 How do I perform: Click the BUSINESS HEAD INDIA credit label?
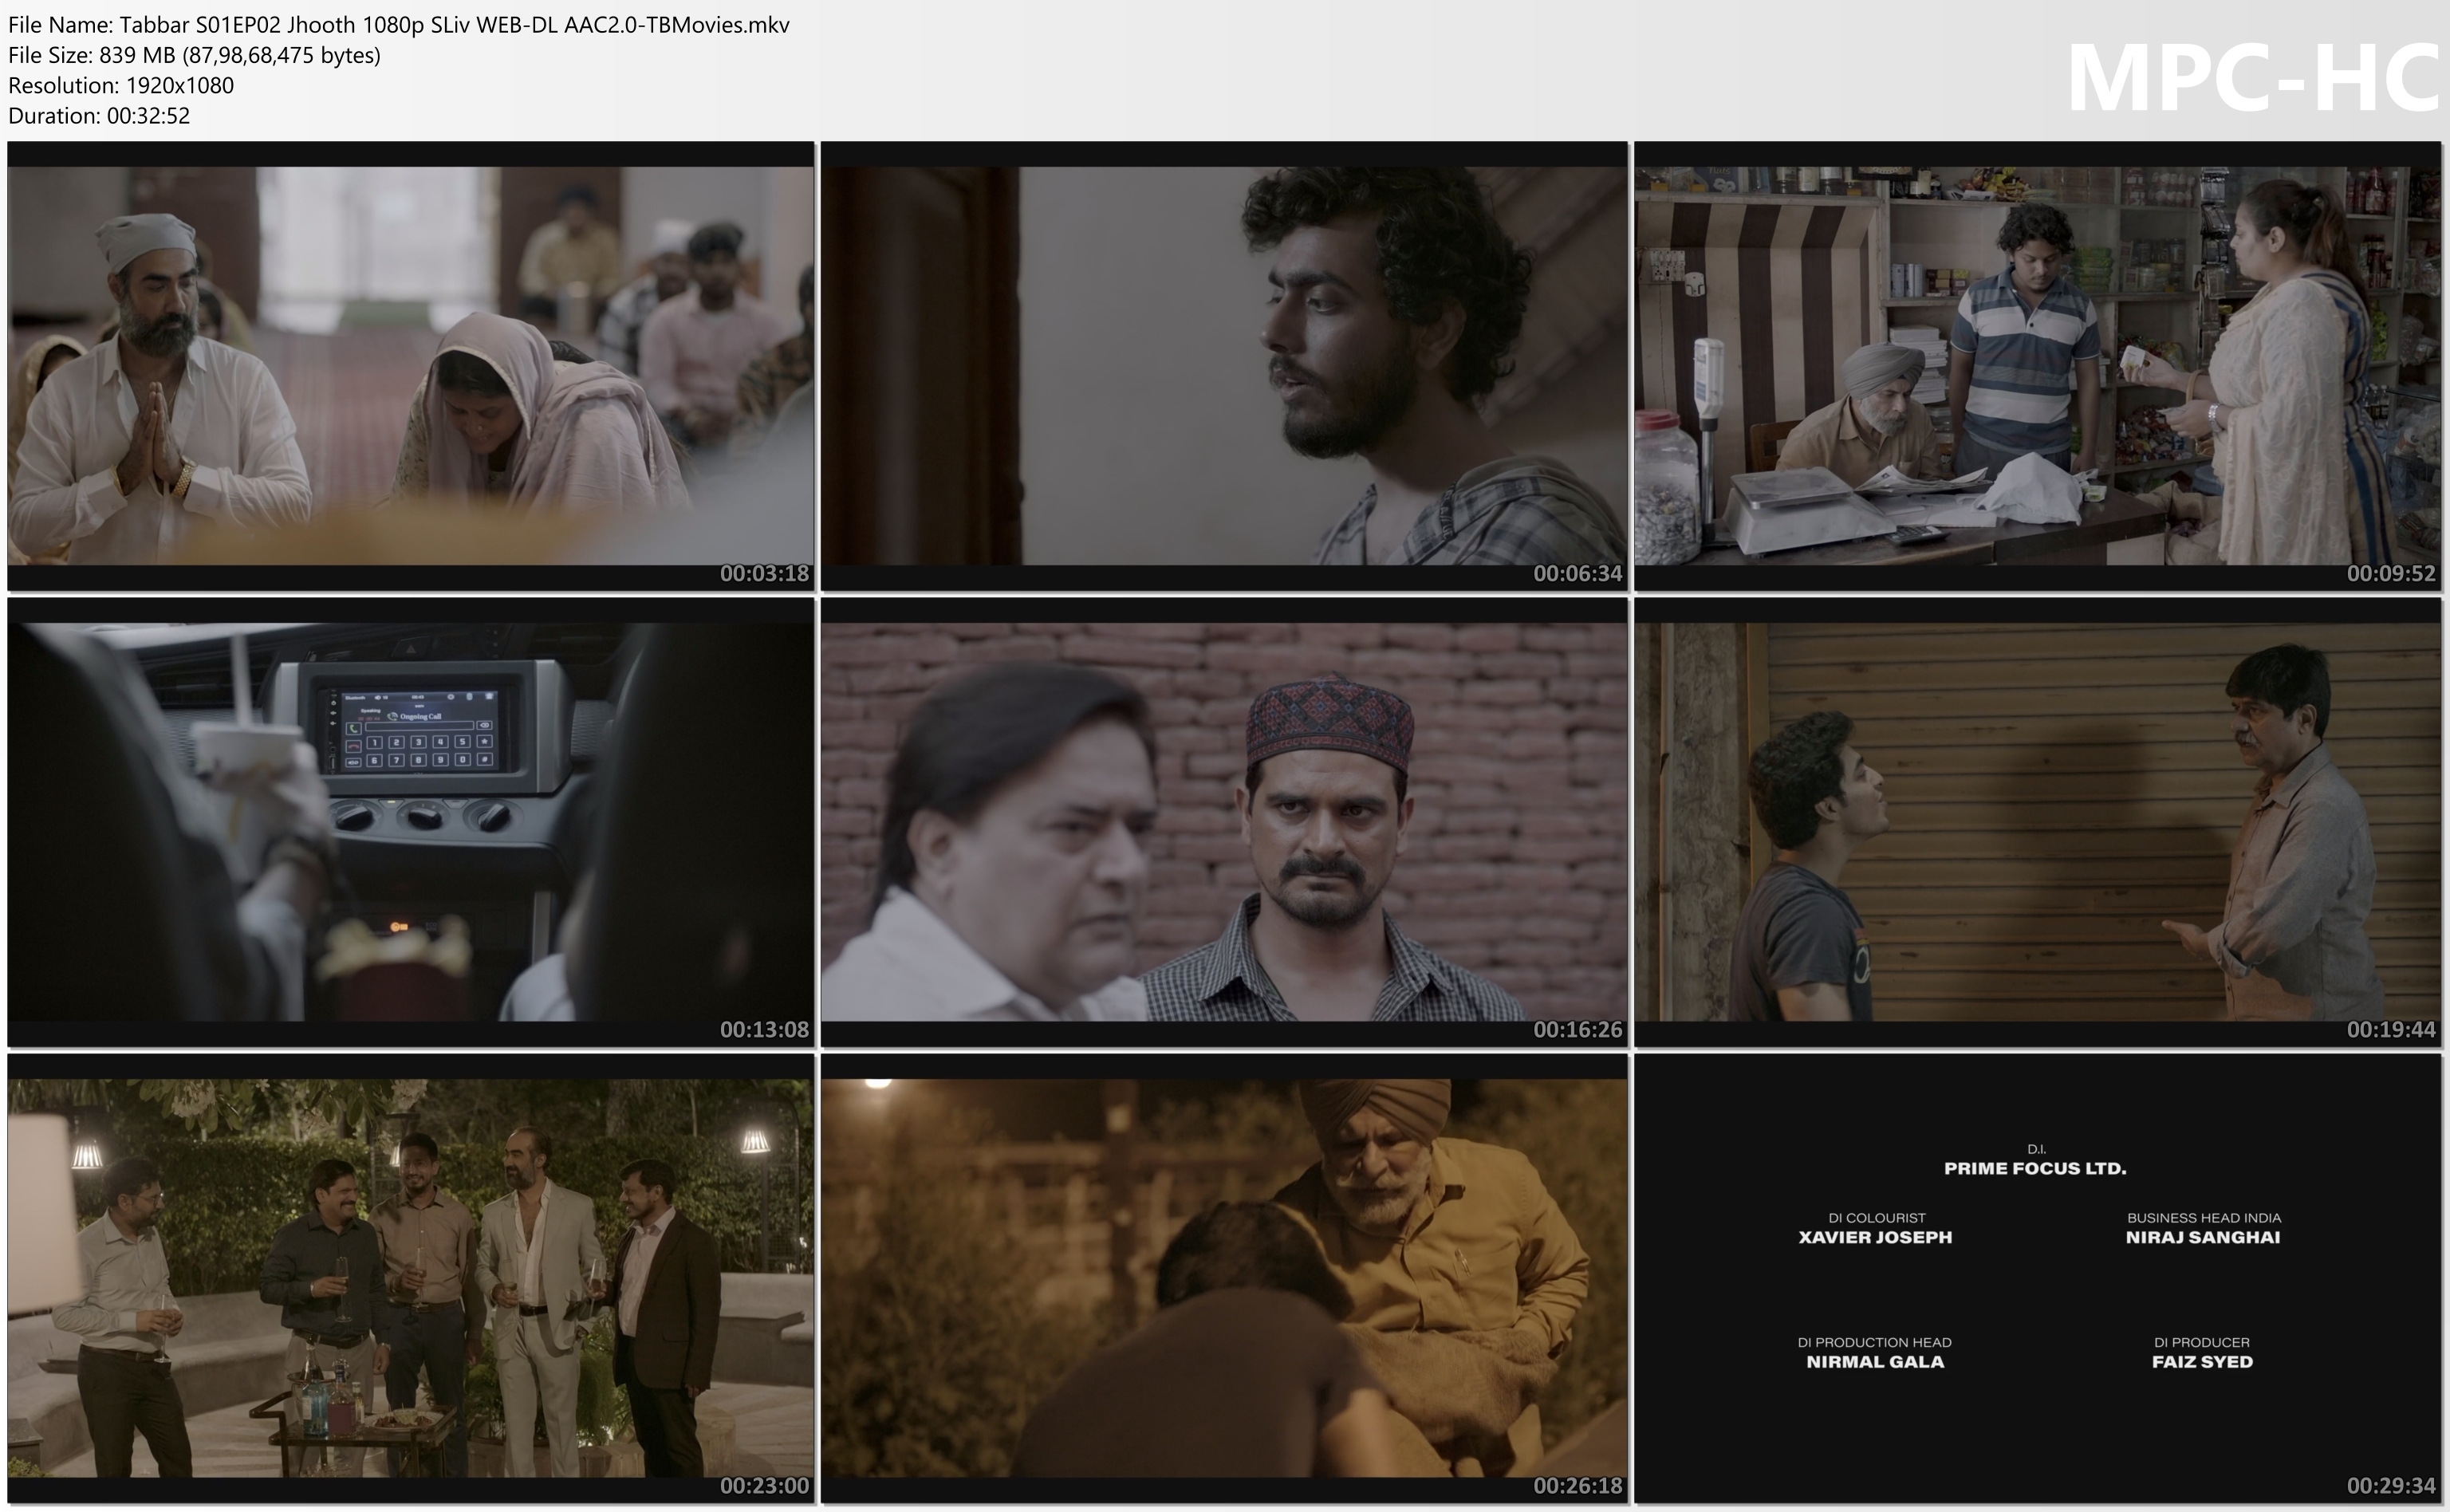[x=2204, y=1218]
